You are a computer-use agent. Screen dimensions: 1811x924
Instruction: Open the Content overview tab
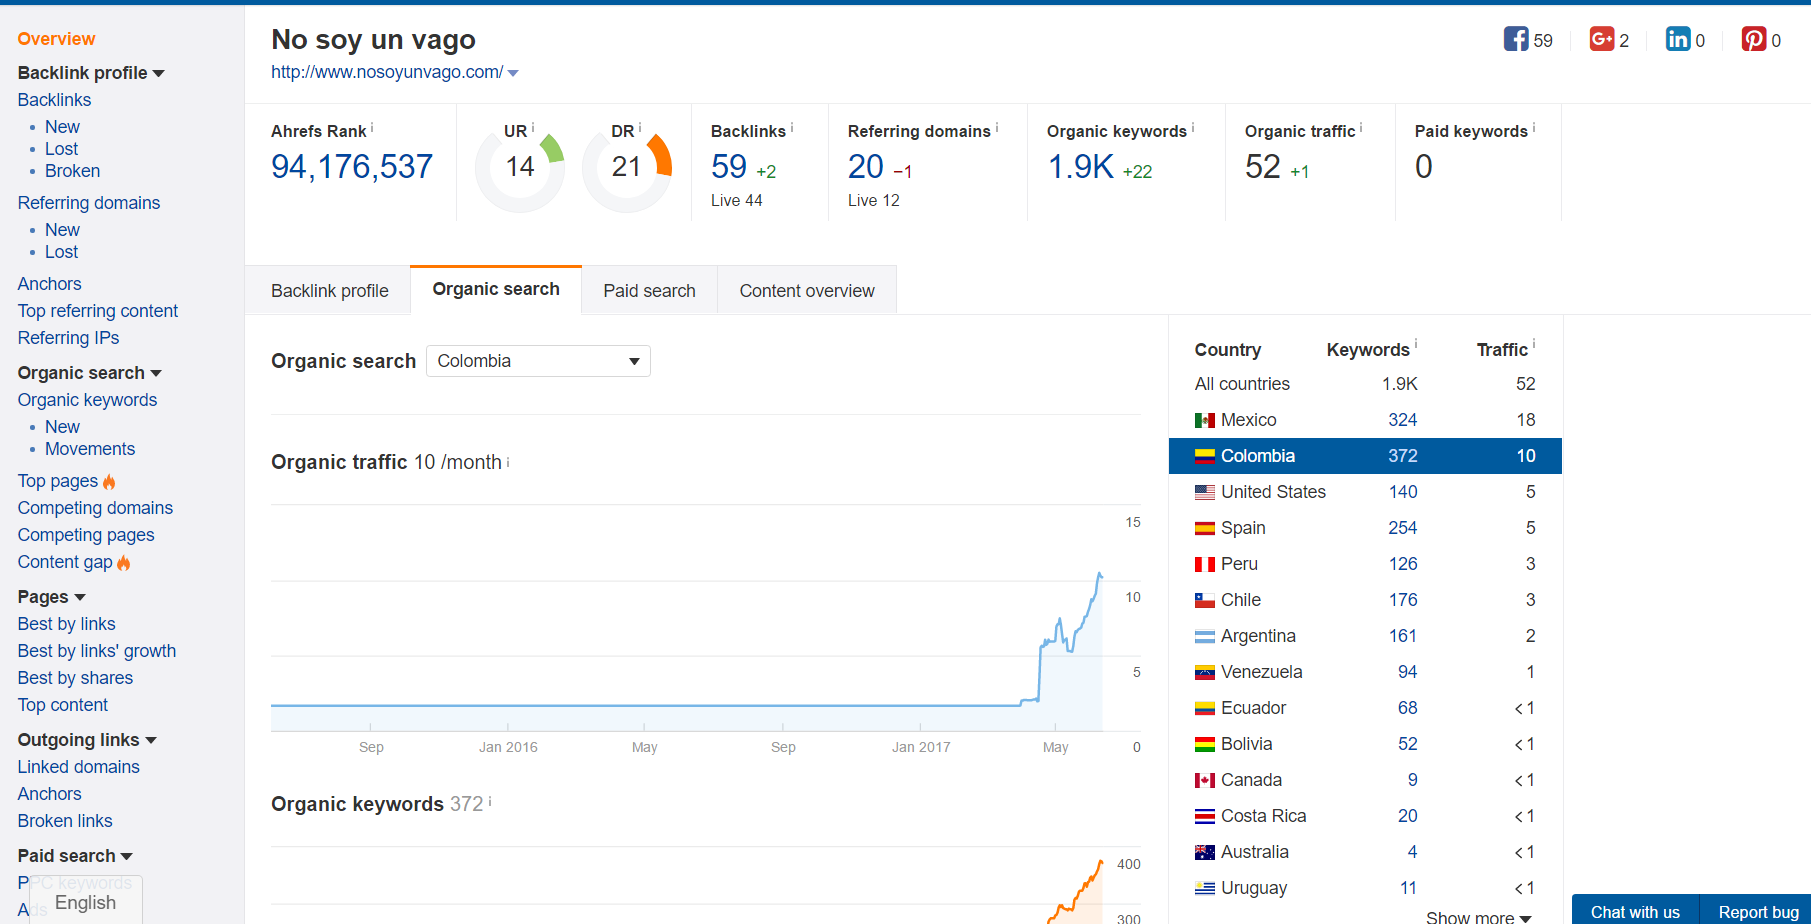(807, 291)
